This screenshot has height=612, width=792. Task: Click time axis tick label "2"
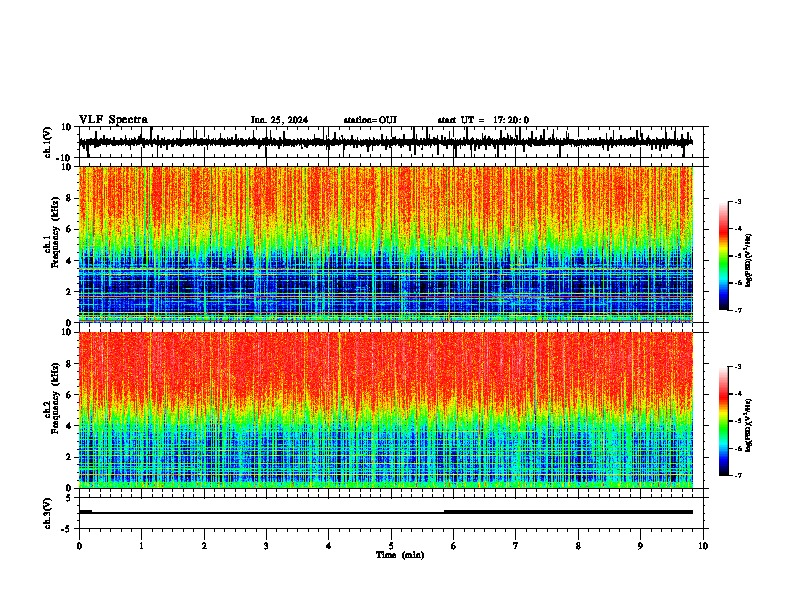204,546
